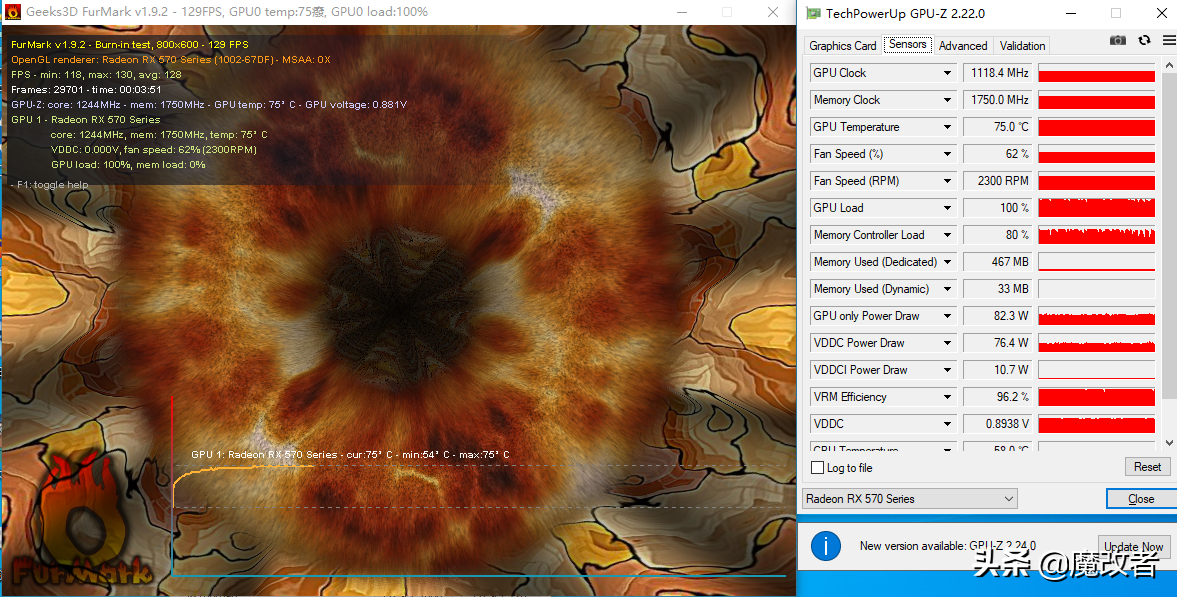Open the GPU-Z hamburger menu
This screenshot has width=1177, height=597.
pos(1169,40)
